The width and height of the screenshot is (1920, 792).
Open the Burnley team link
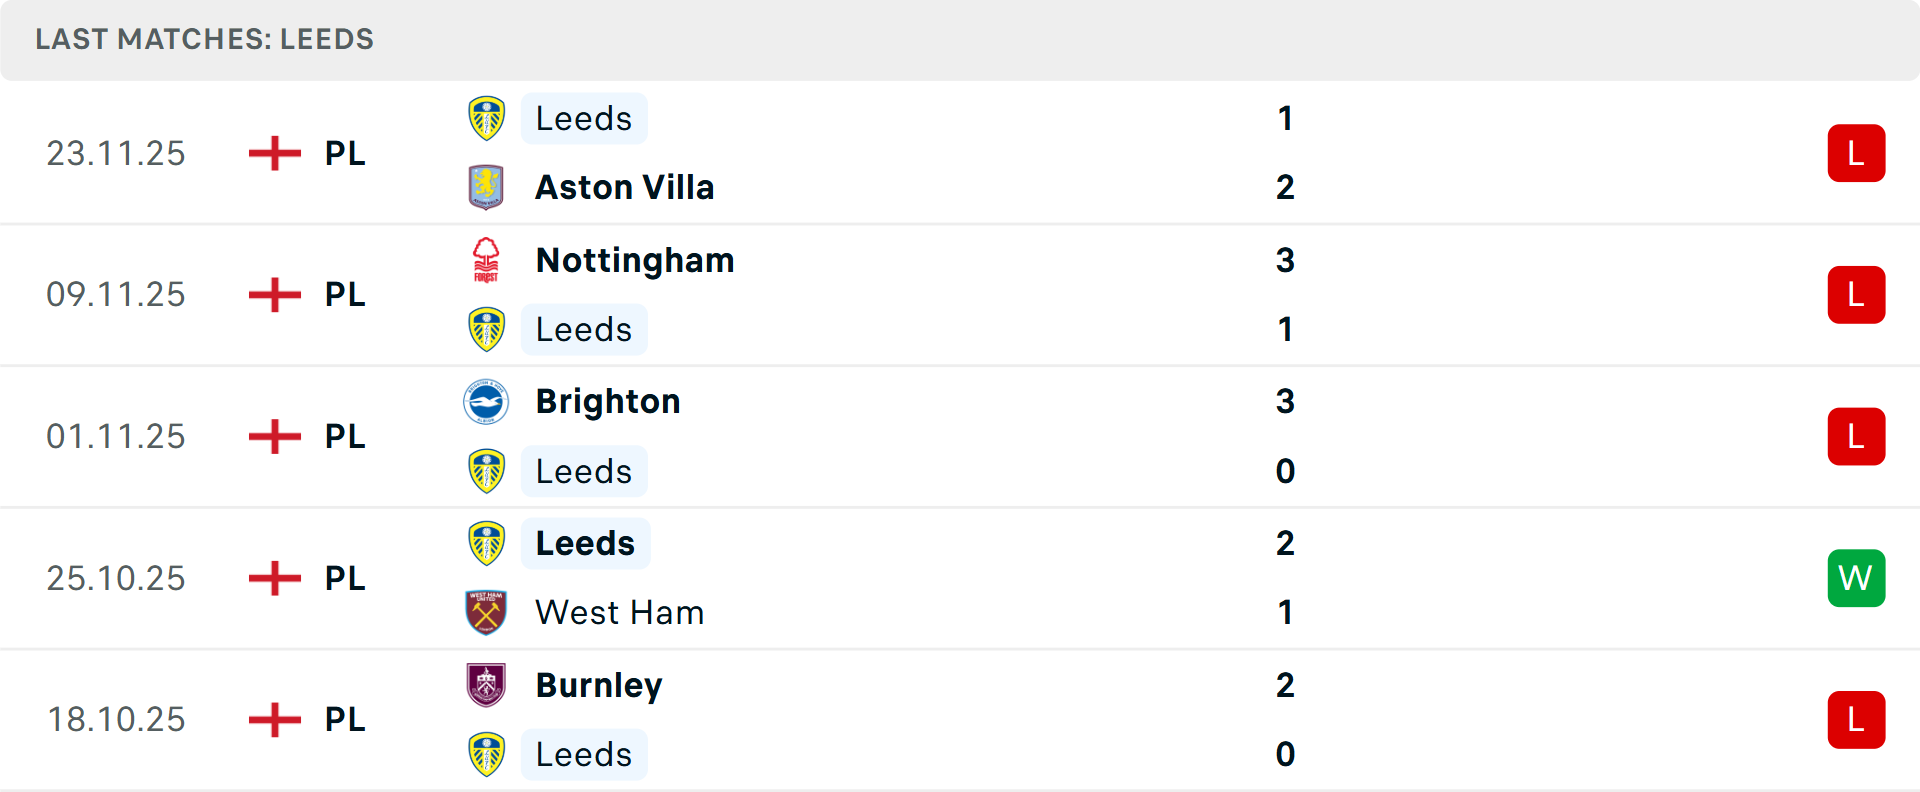tap(599, 685)
